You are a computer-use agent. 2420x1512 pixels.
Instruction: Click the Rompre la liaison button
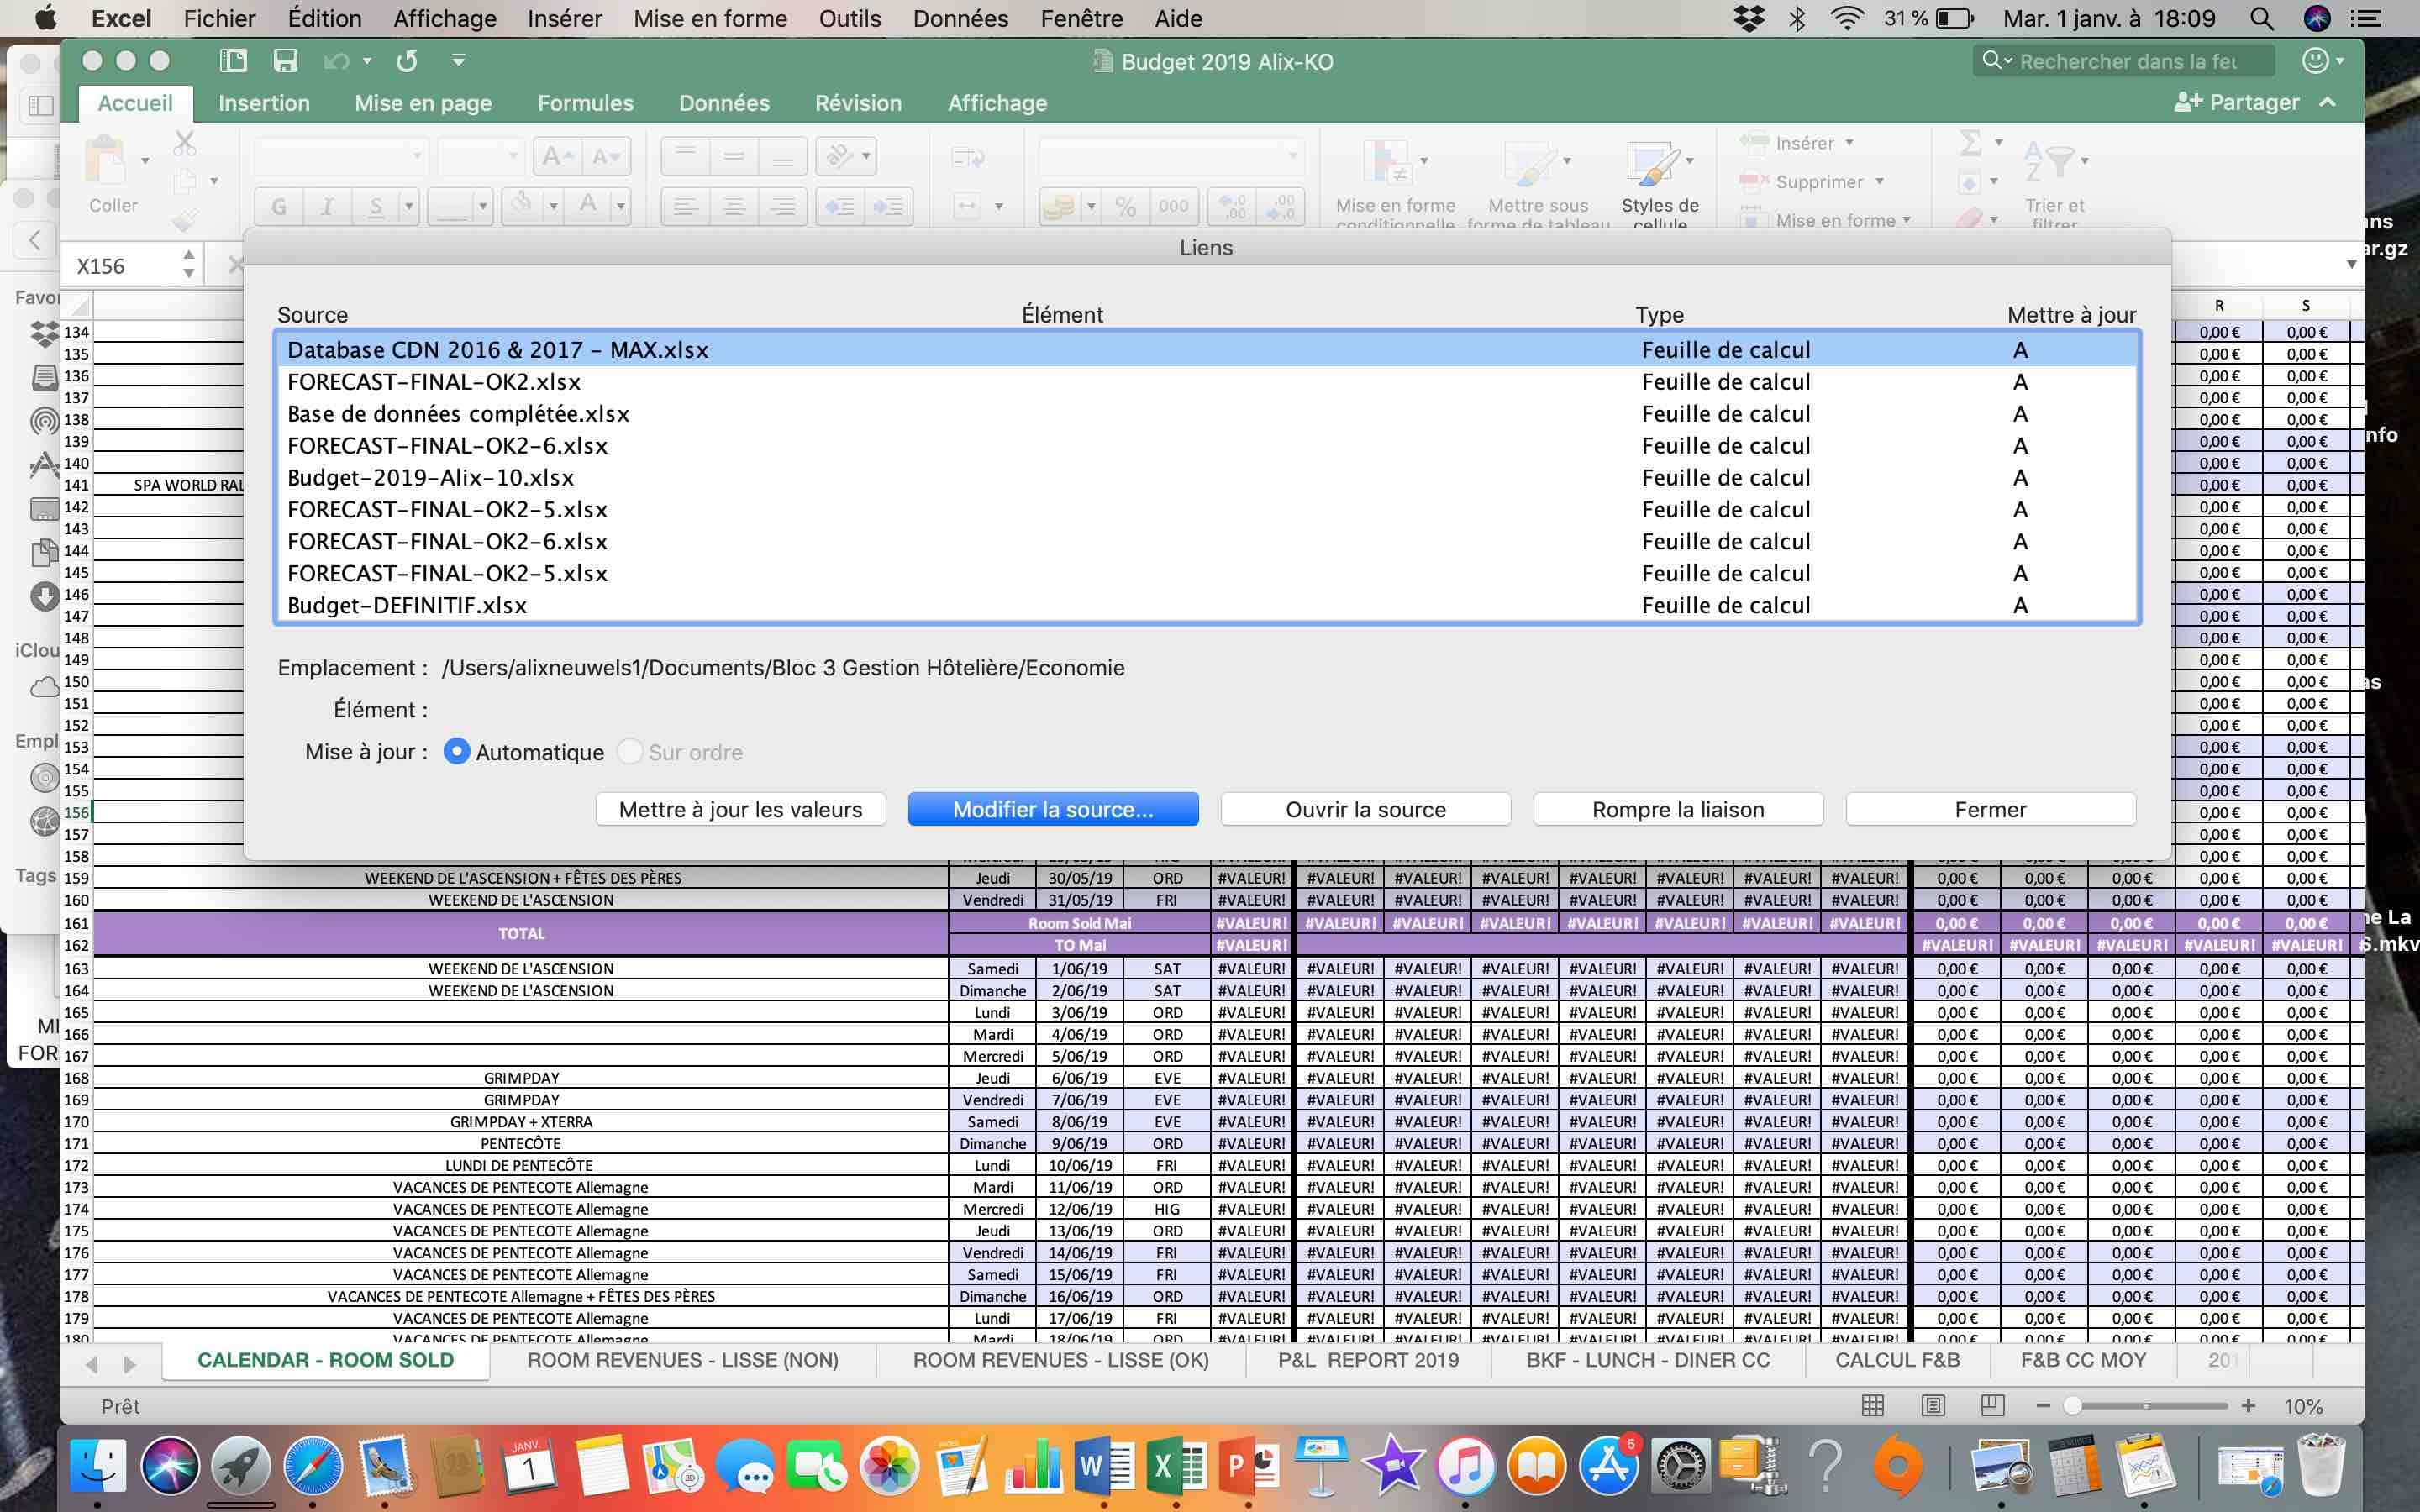click(1677, 809)
